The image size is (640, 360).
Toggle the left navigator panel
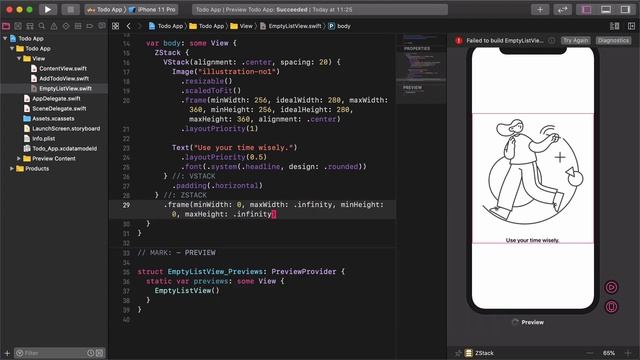(587, 9)
